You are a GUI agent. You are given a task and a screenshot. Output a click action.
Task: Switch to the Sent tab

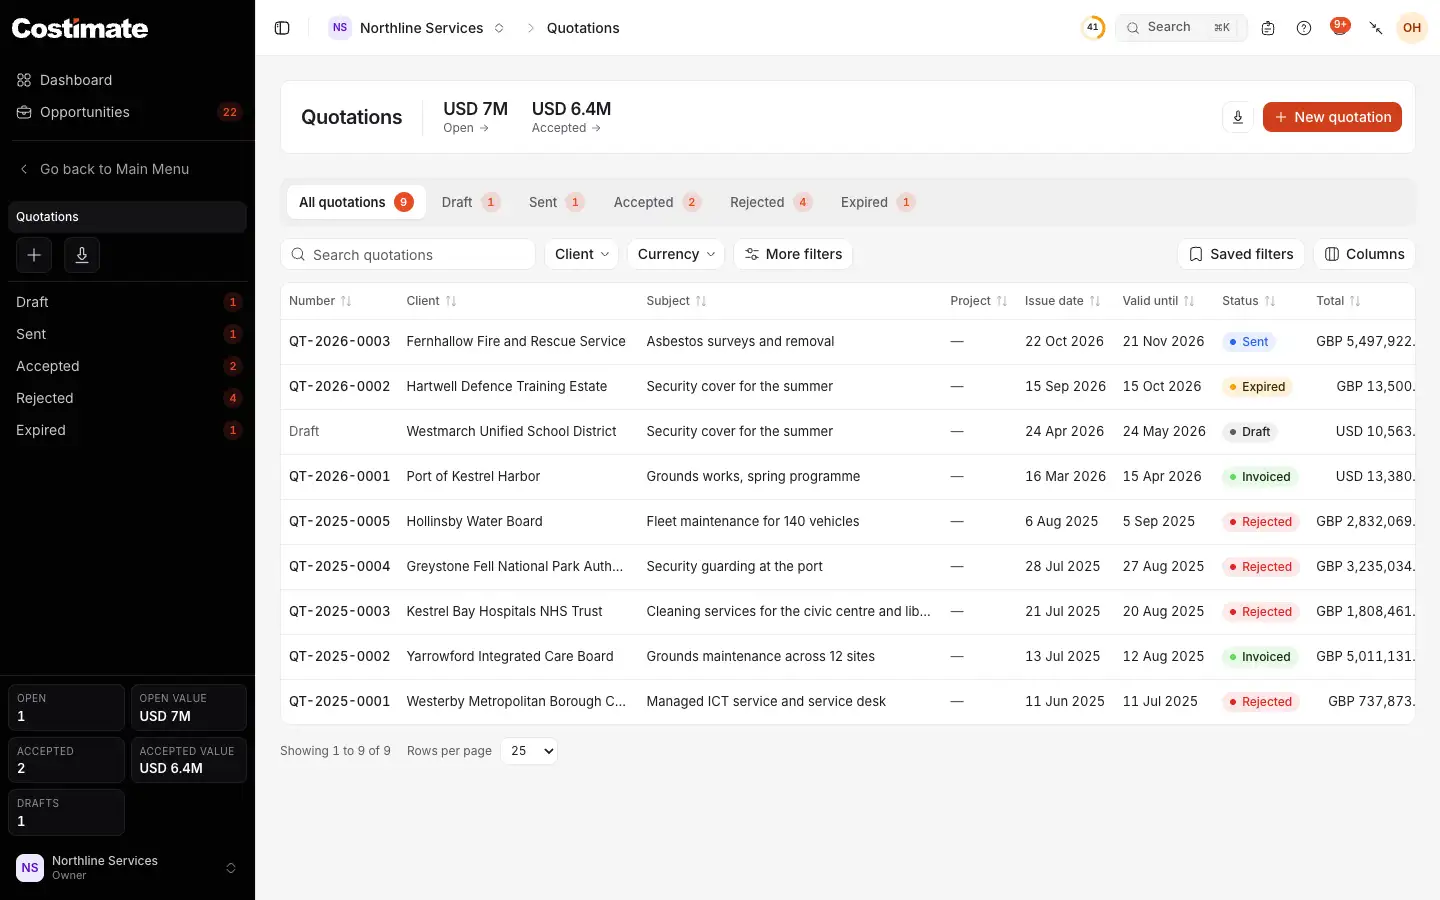pyautogui.click(x=556, y=202)
